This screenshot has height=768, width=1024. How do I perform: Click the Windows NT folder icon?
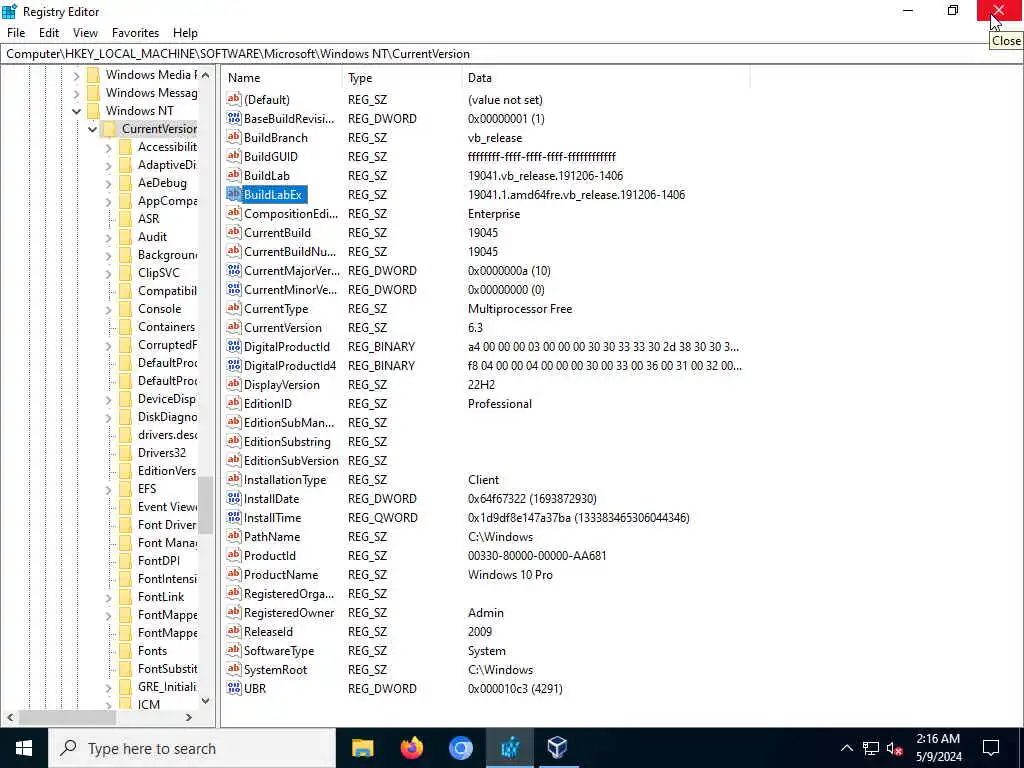click(x=93, y=110)
